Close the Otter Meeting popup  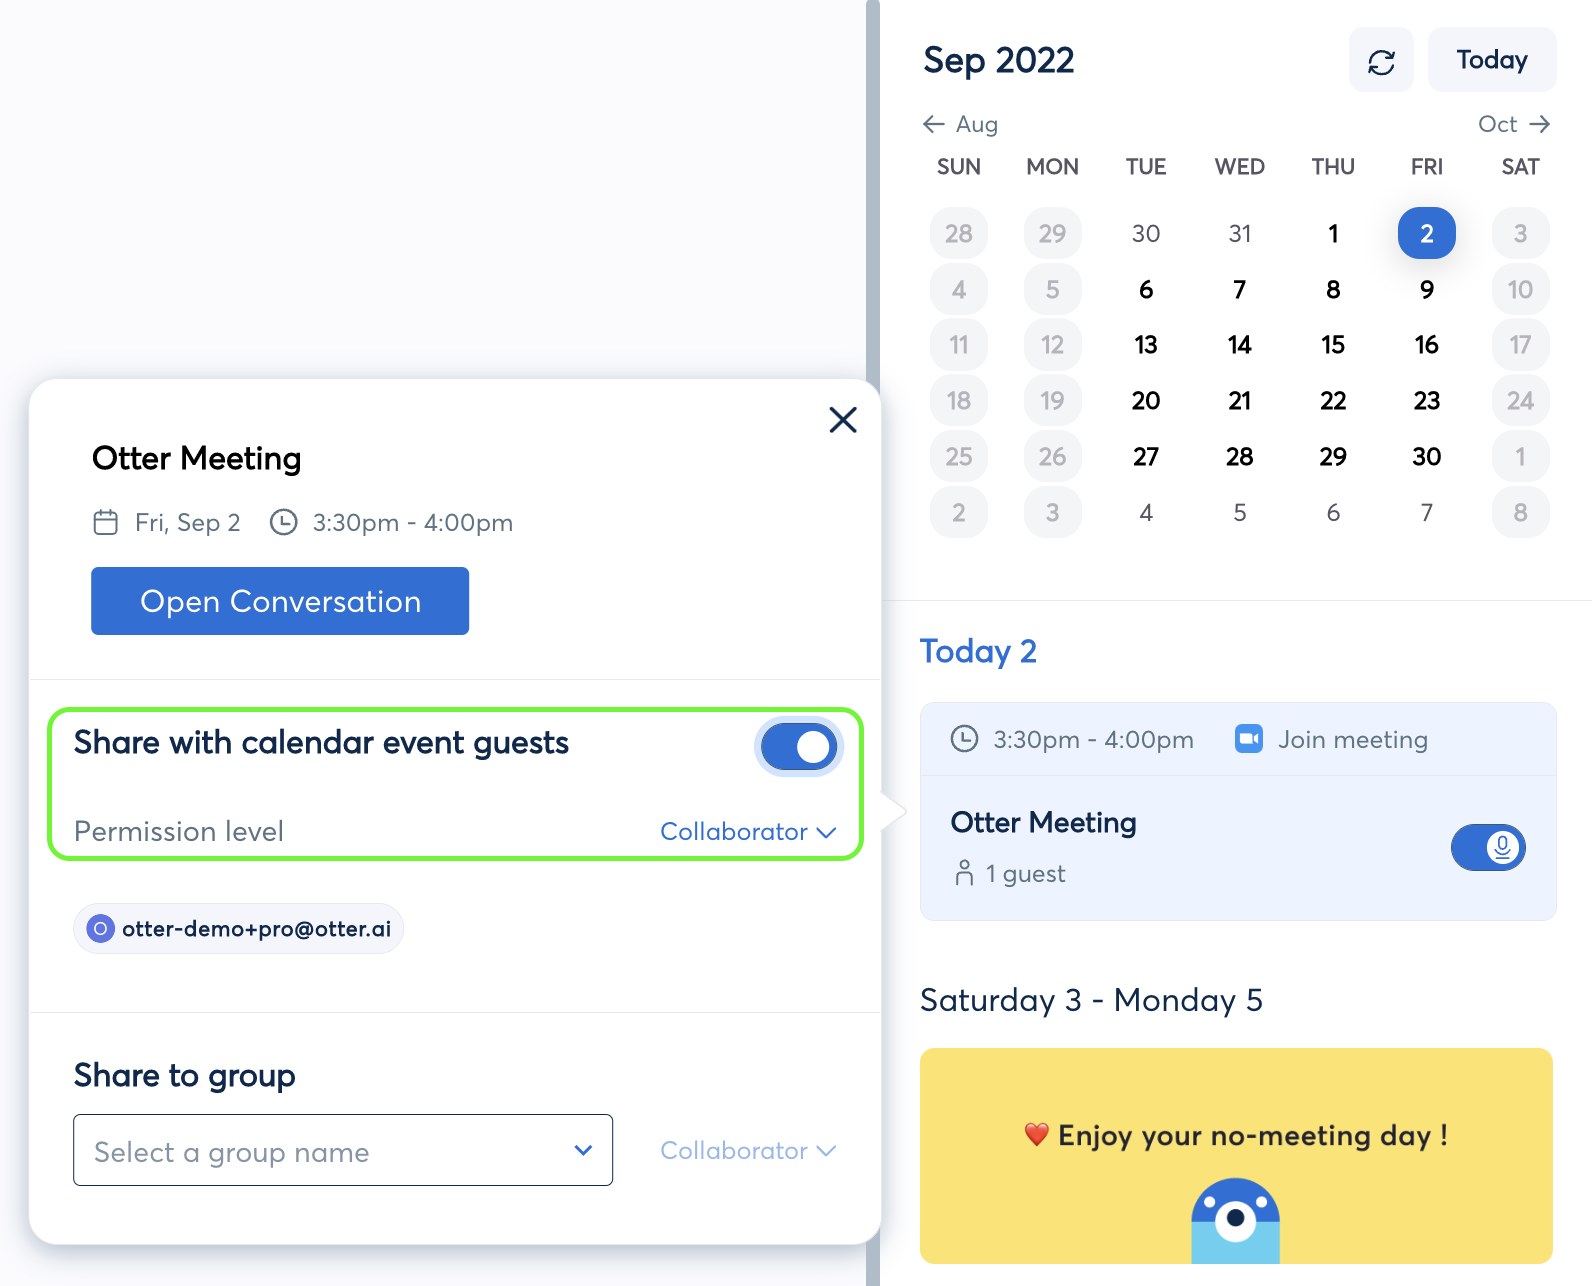click(x=843, y=420)
